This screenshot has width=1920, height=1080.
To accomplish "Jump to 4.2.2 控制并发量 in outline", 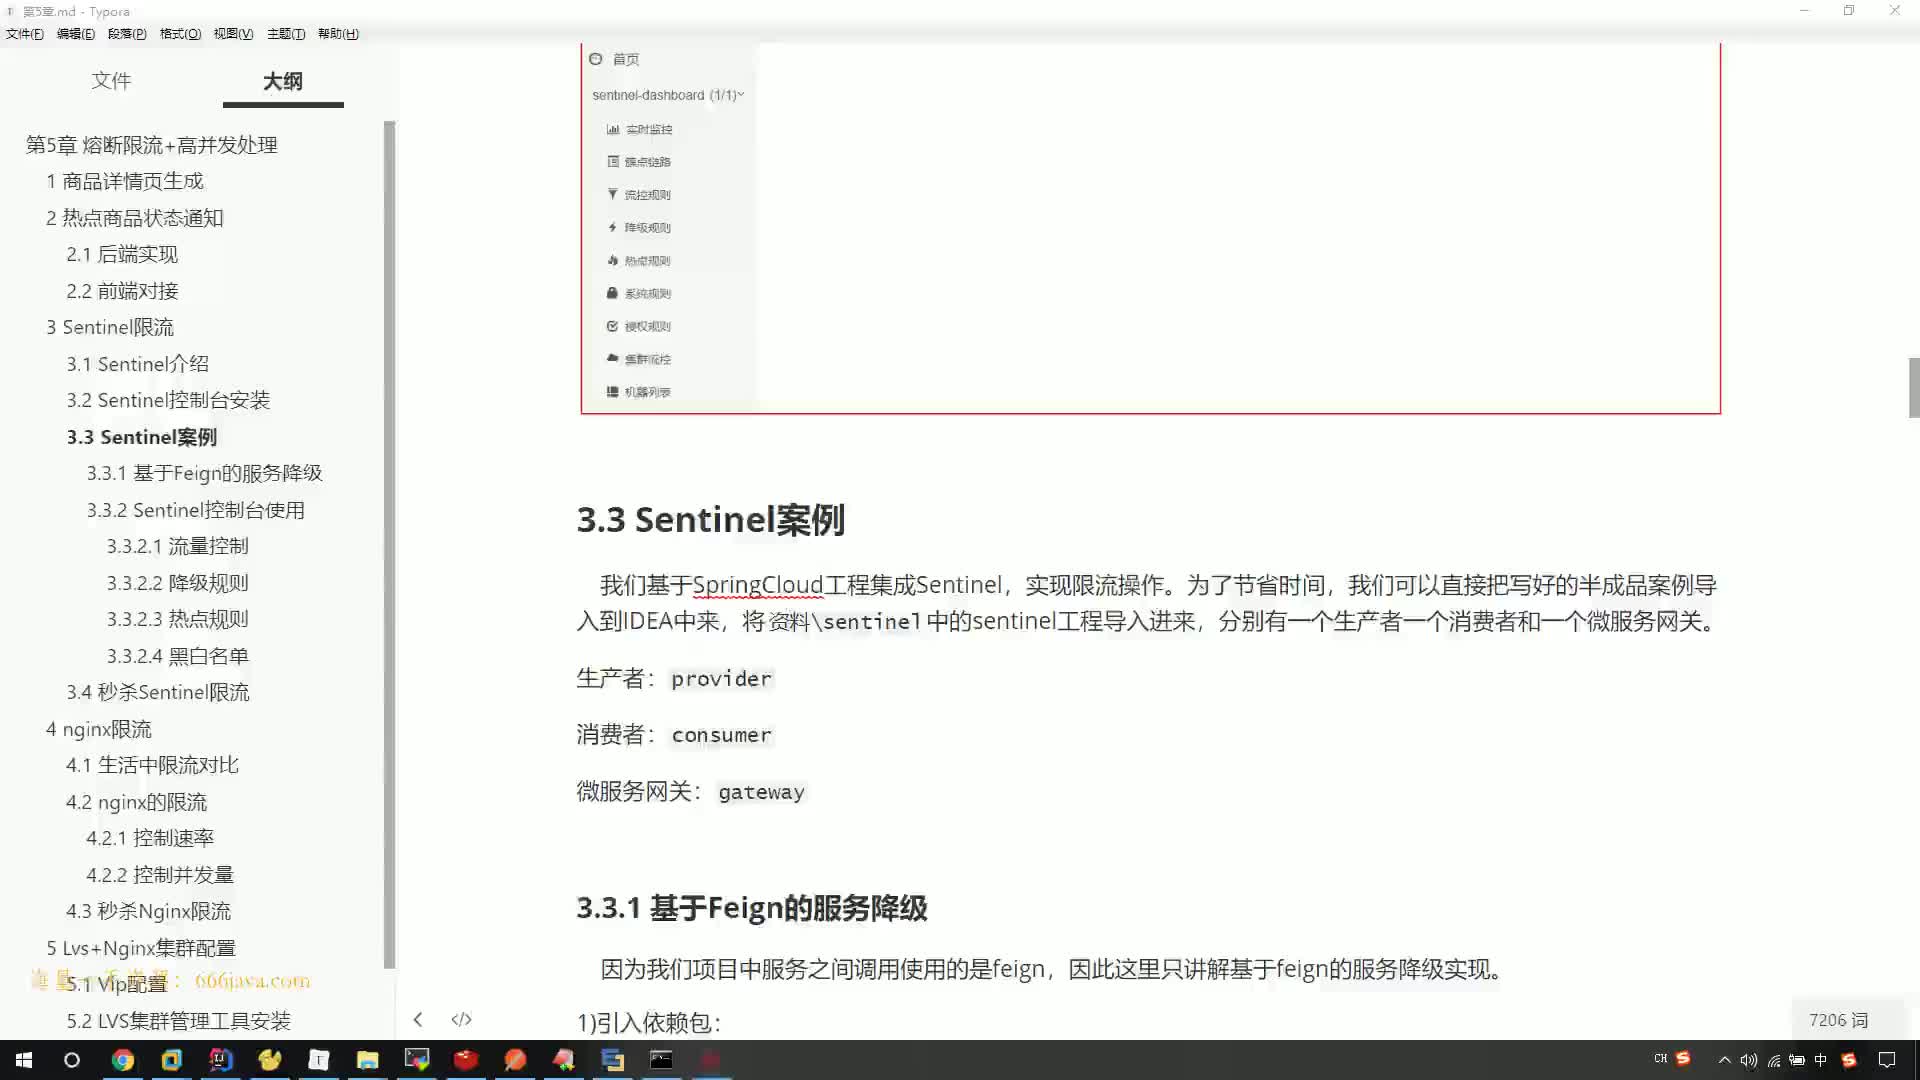I will click(160, 875).
